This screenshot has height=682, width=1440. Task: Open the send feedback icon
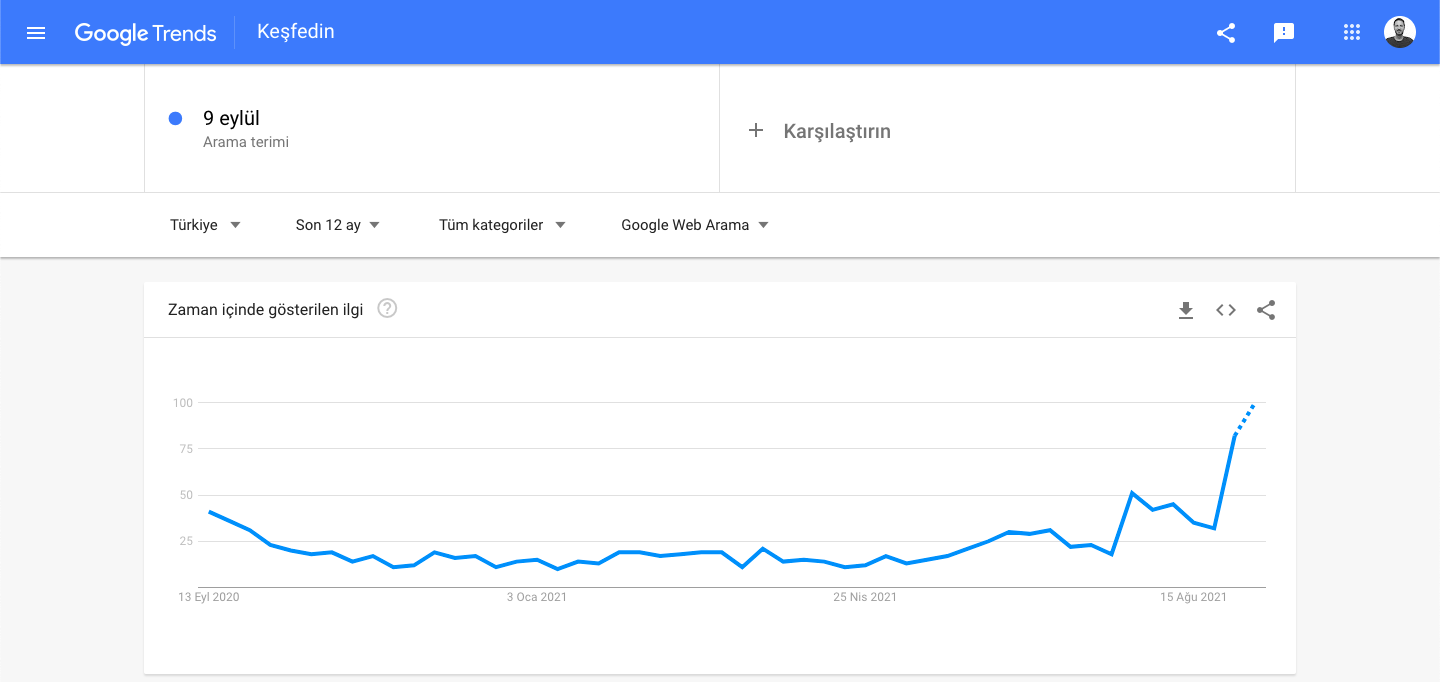1284,33
